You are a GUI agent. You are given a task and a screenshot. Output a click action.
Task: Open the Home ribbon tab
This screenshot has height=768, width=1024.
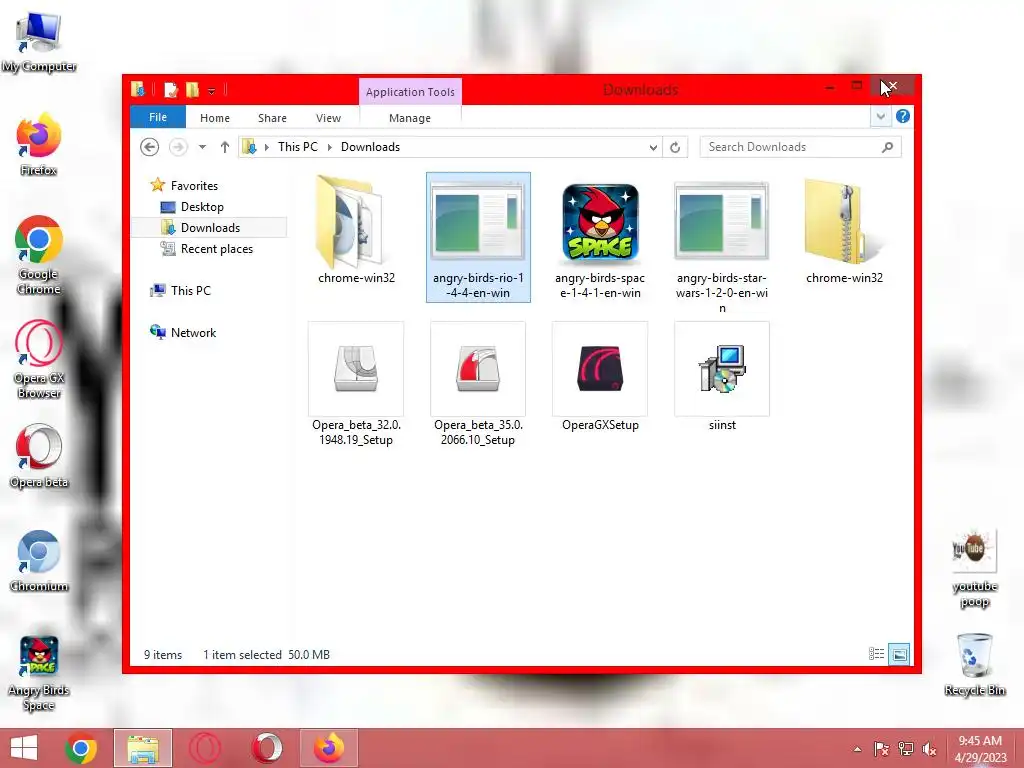click(x=215, y=118)
